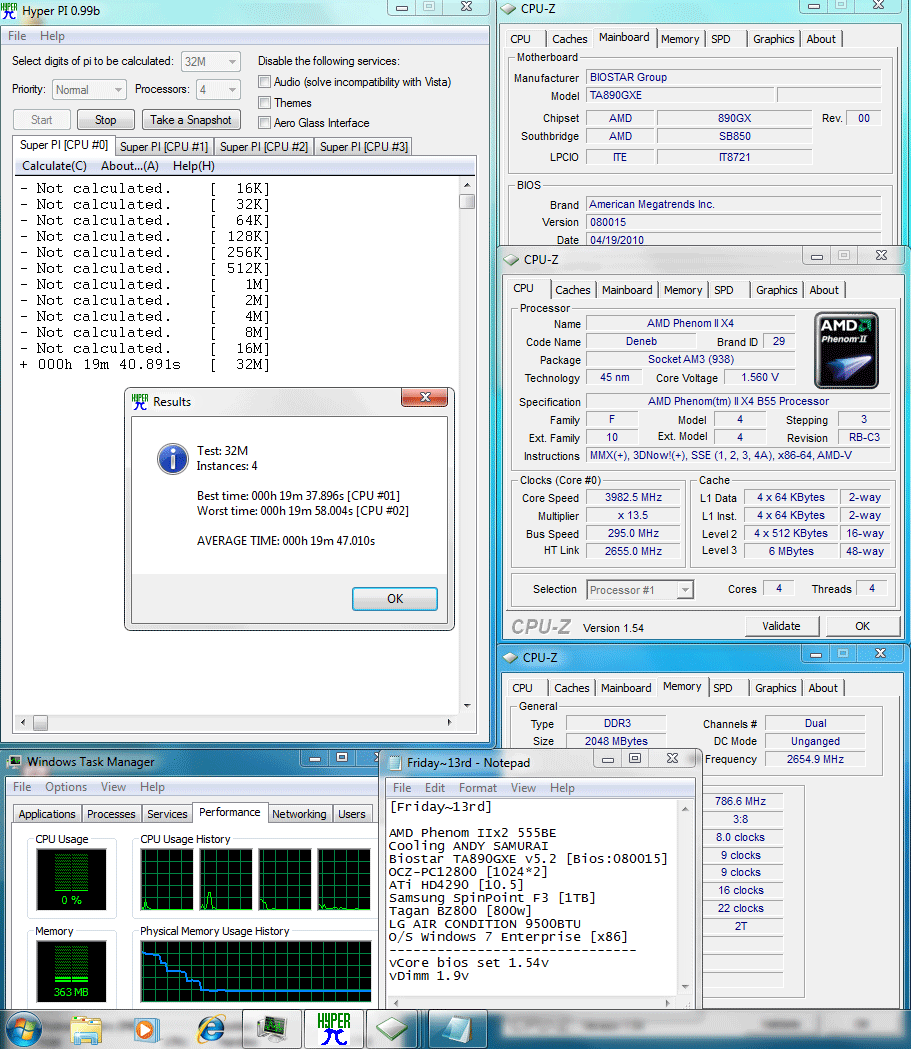911x1049 pixels.
Task: Open SPD tab in CPU-Z Memory window
Action: click(x=722, y=688)
